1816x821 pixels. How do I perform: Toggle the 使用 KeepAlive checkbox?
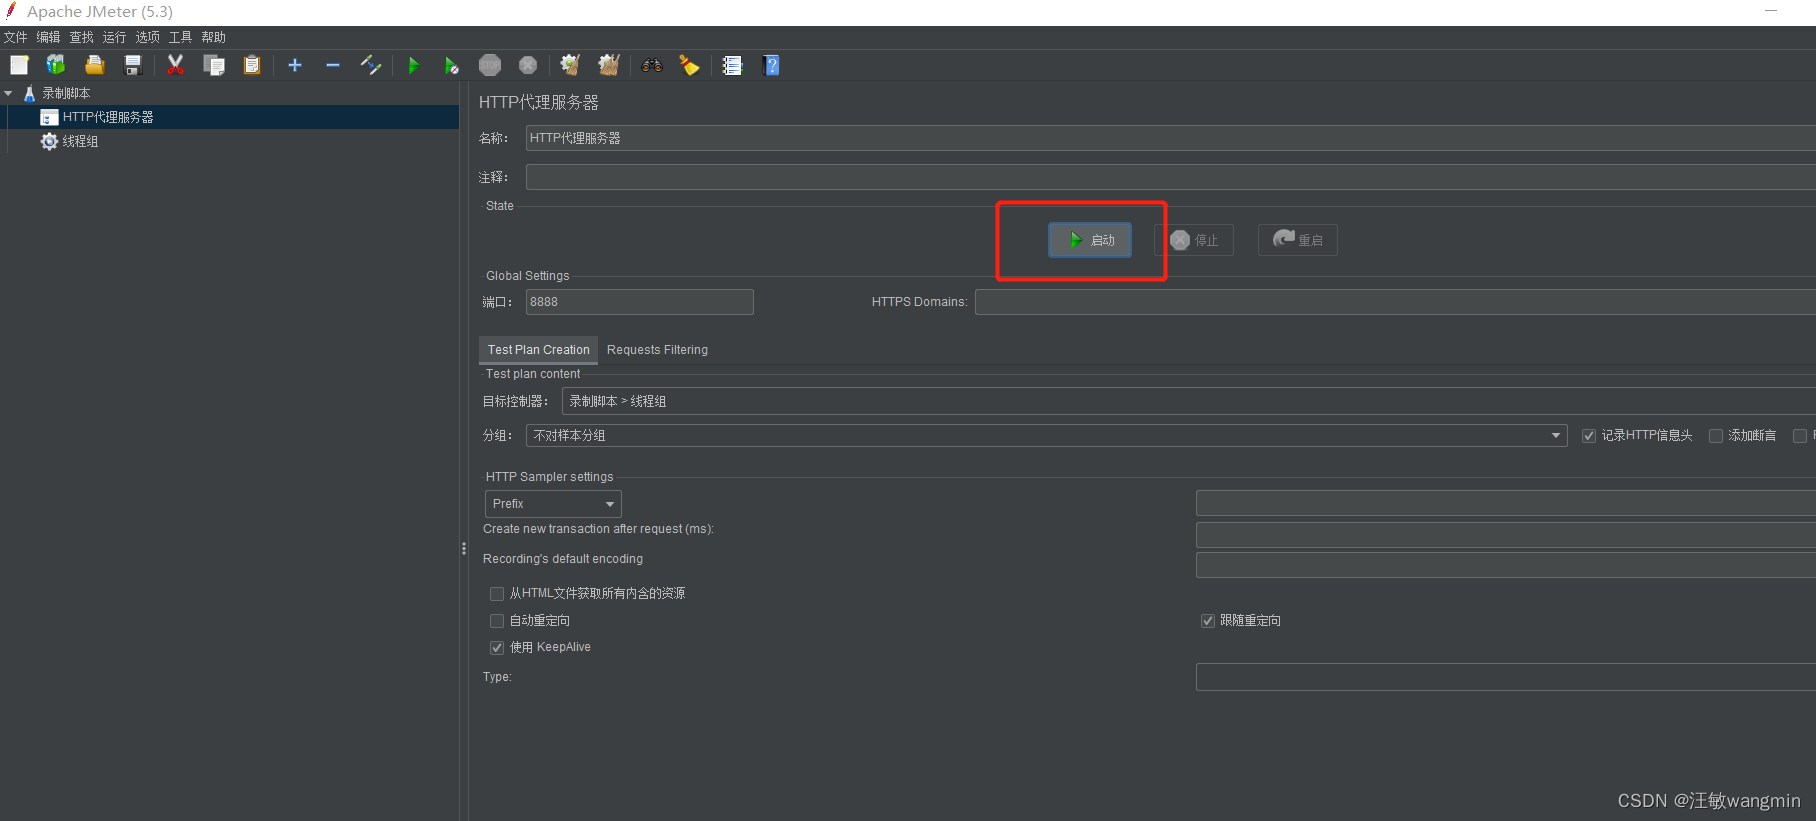point(497,648)
